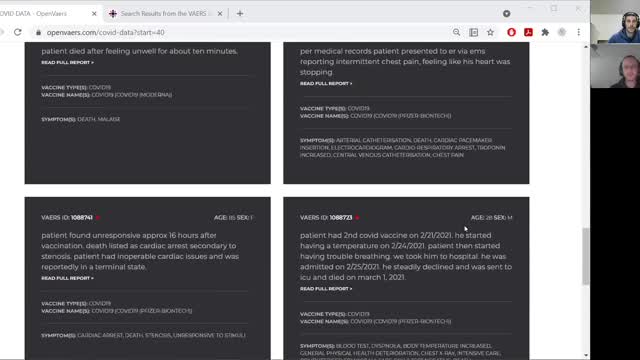Viewport: 640px width, 360px height.
Task: Click red marker next to ID 1088741
Action: [98, 218]
